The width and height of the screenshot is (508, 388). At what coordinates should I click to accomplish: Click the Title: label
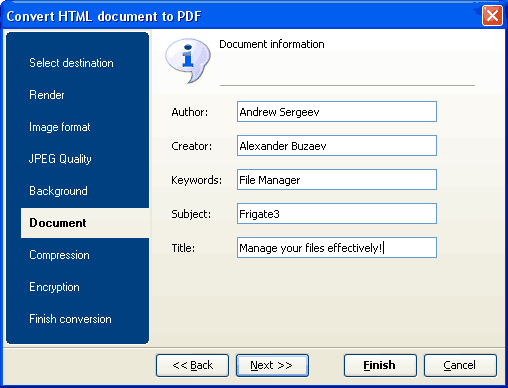coord(183,248)
